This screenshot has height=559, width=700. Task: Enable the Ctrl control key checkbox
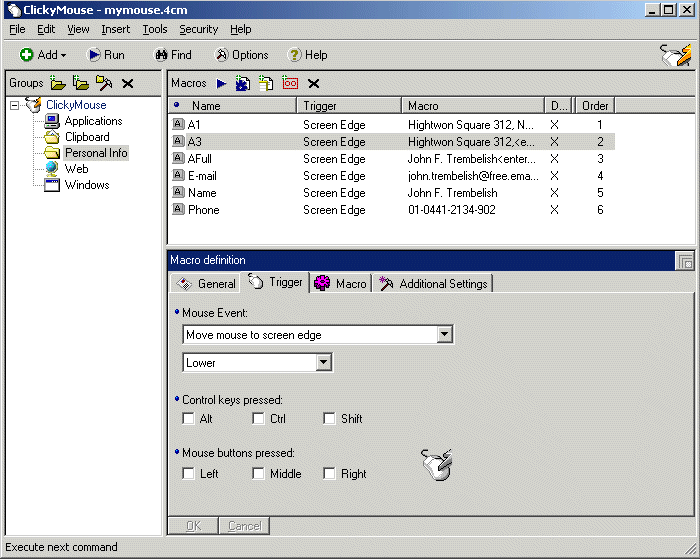(258, 419)
